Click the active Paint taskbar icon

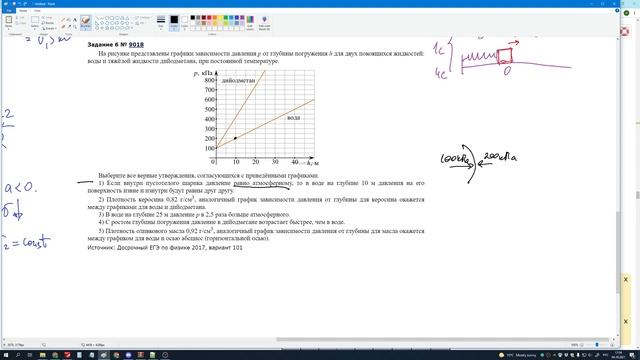[x=104, y=355]
